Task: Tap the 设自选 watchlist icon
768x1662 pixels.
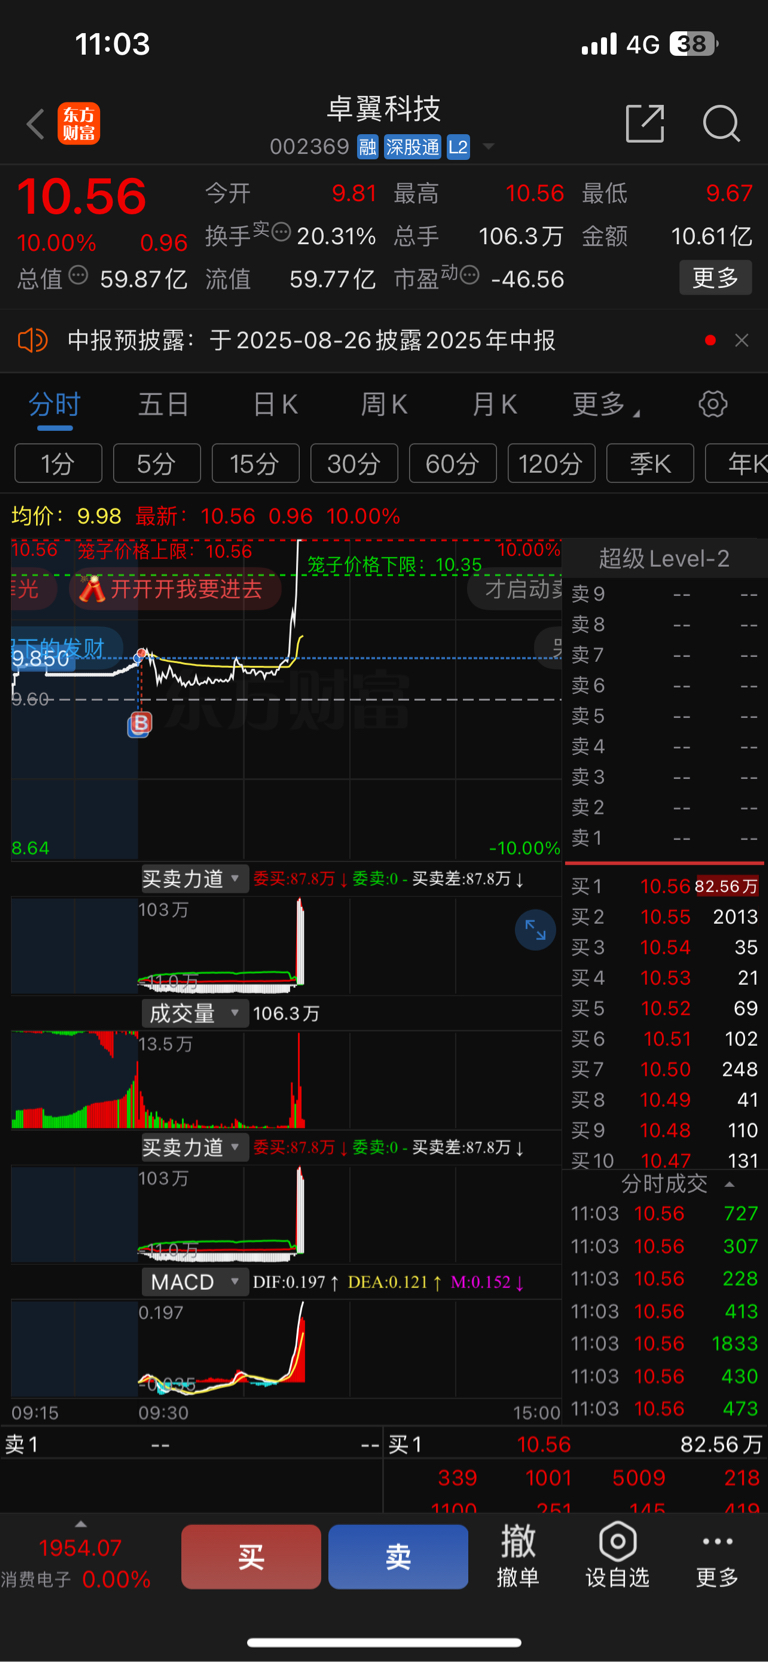Action: click(617, 1556)
